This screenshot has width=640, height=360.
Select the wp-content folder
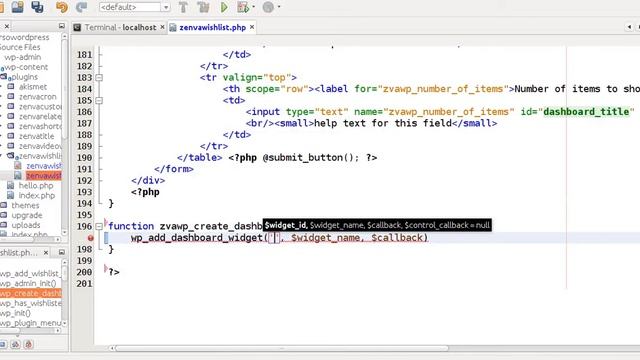(26, 67)
